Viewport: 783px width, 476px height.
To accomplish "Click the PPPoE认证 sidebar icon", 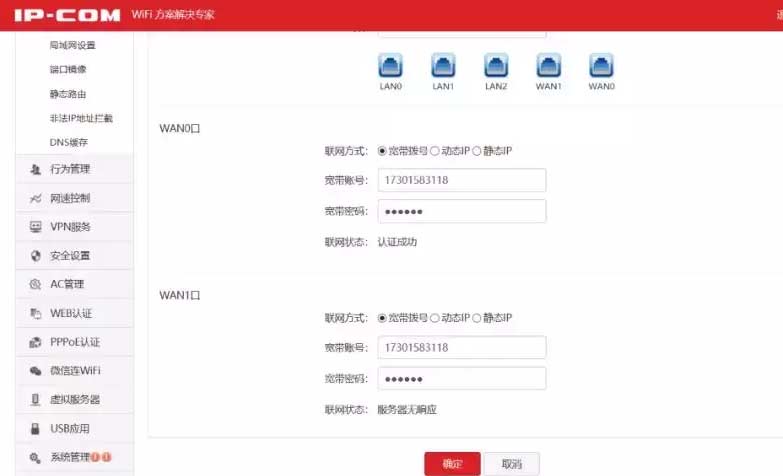I will [x=35, y=342].
